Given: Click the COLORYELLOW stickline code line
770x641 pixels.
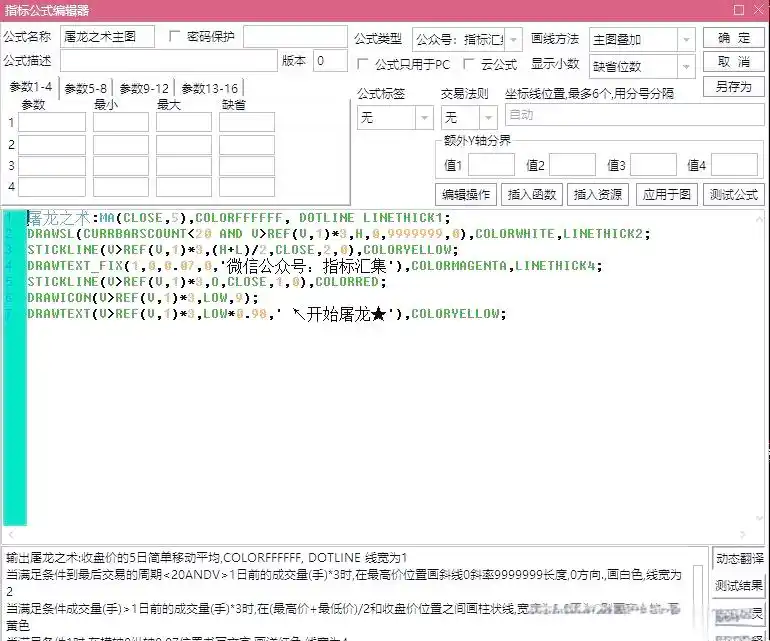Looking at the screenshot, I should pos(243,250).
